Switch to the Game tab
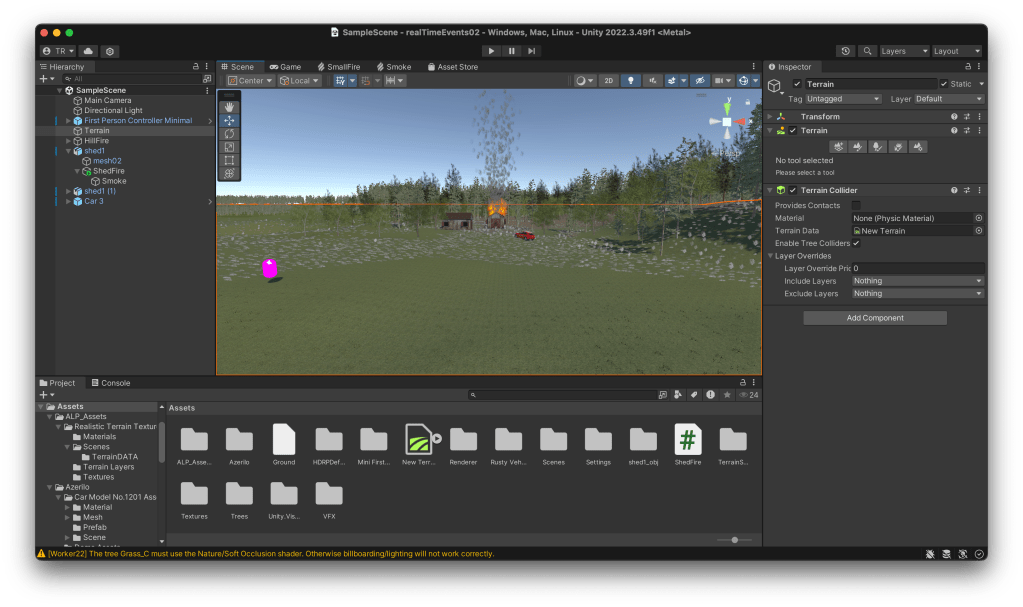1023x607 pixels. click(285, 67)
